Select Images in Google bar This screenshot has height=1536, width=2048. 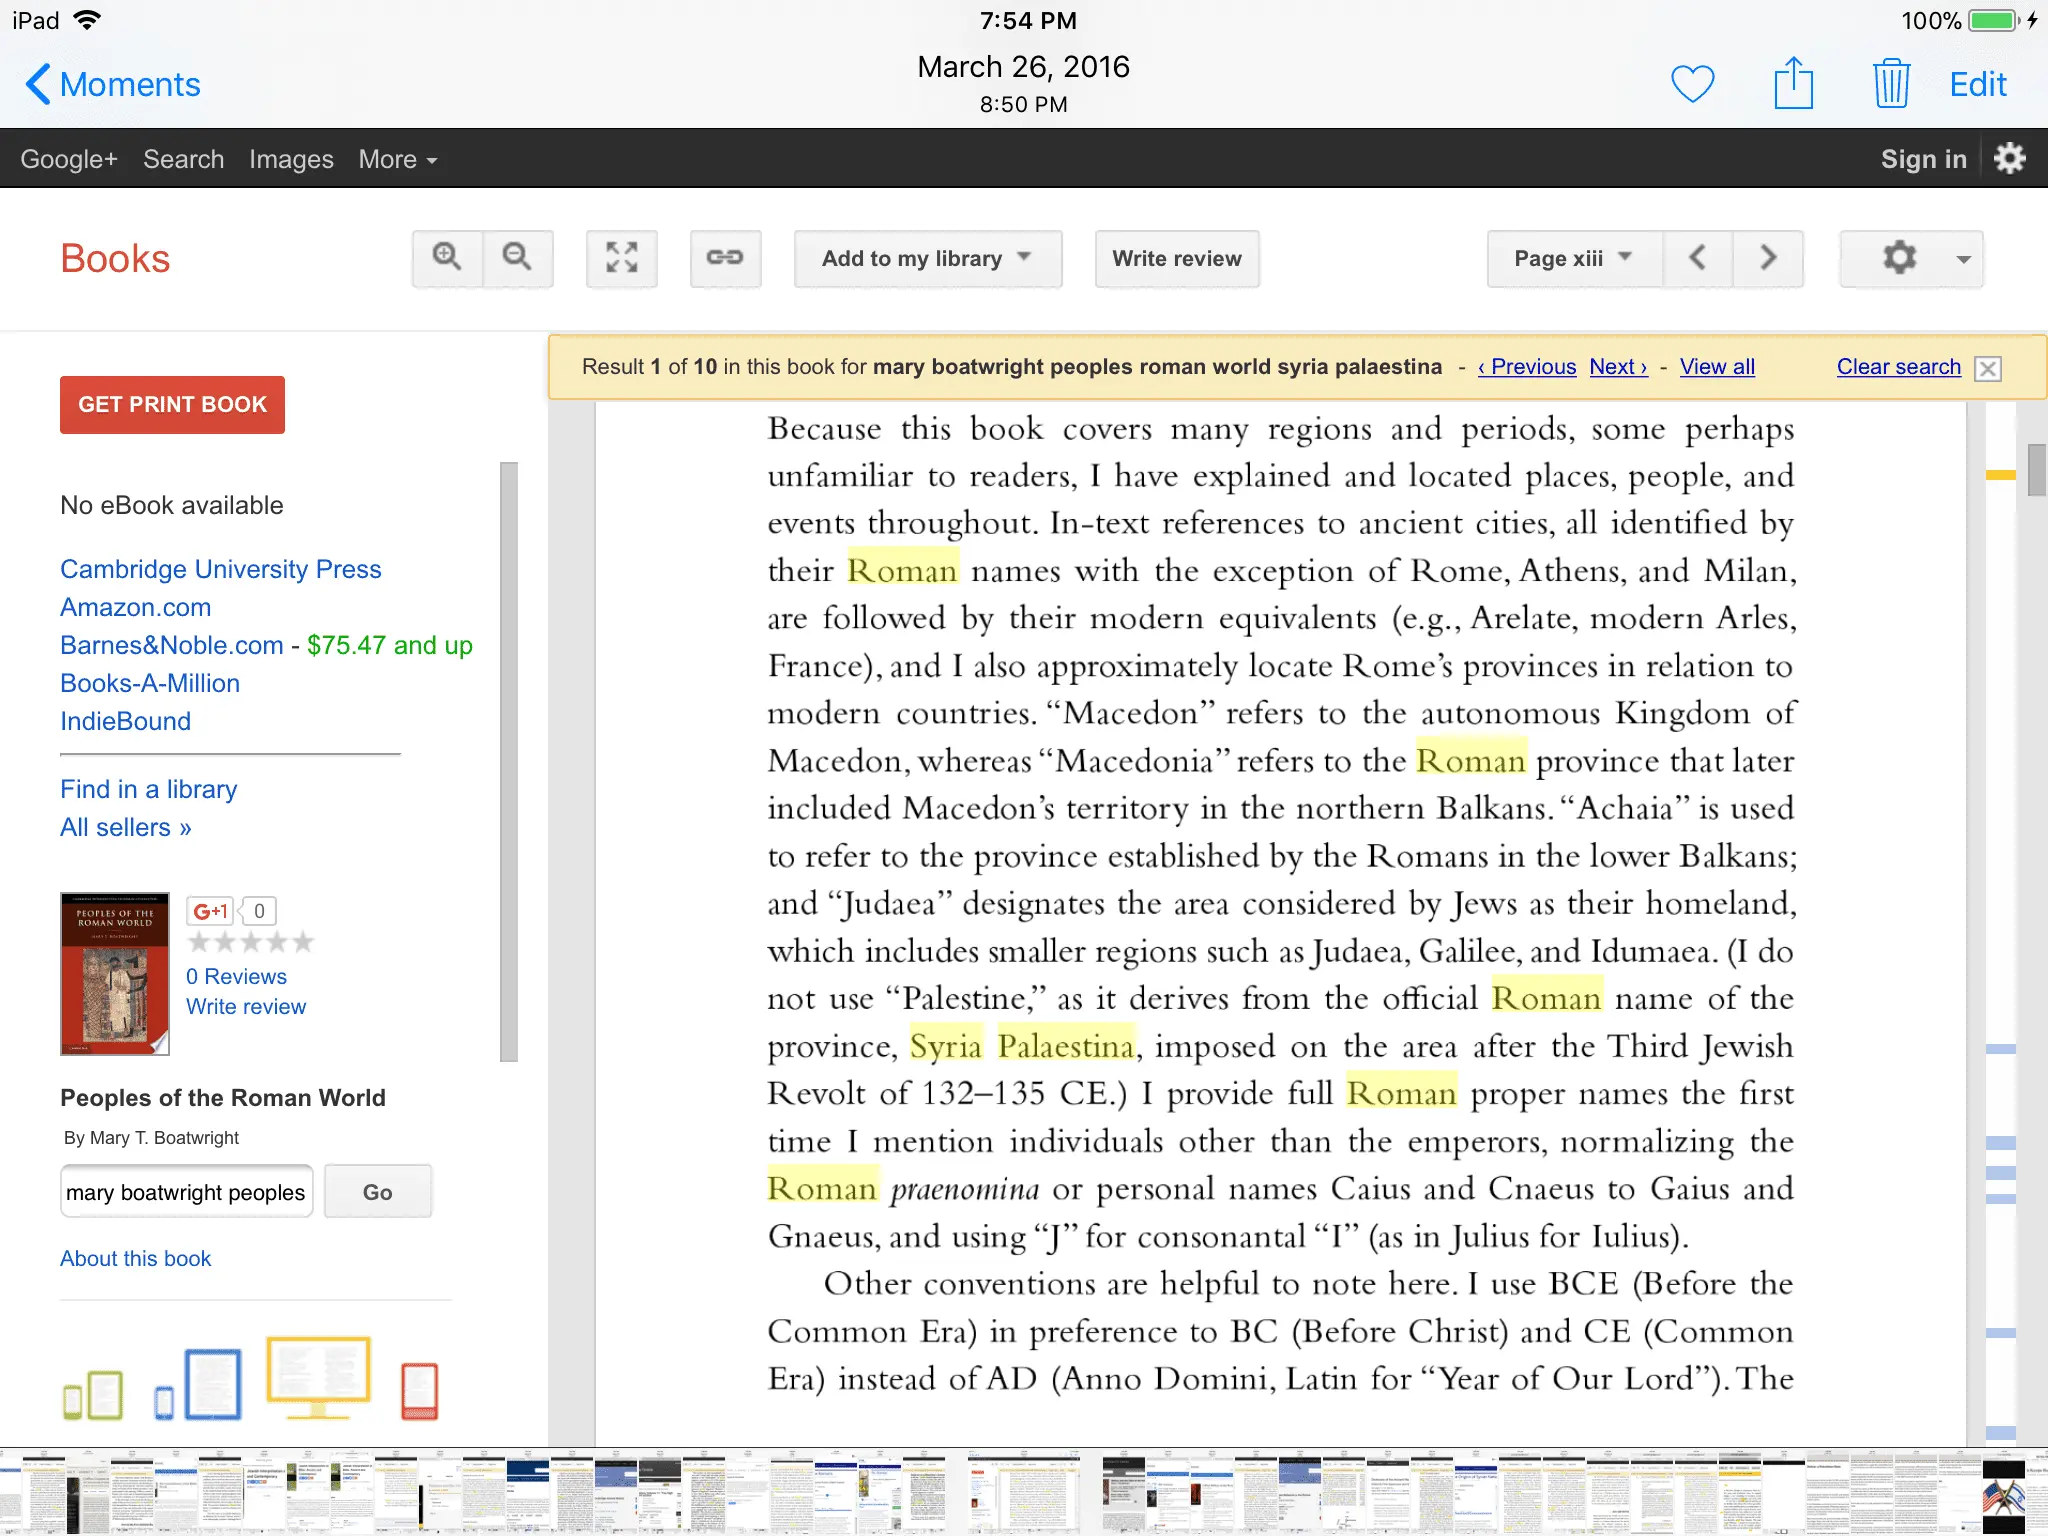pos(291,159)
